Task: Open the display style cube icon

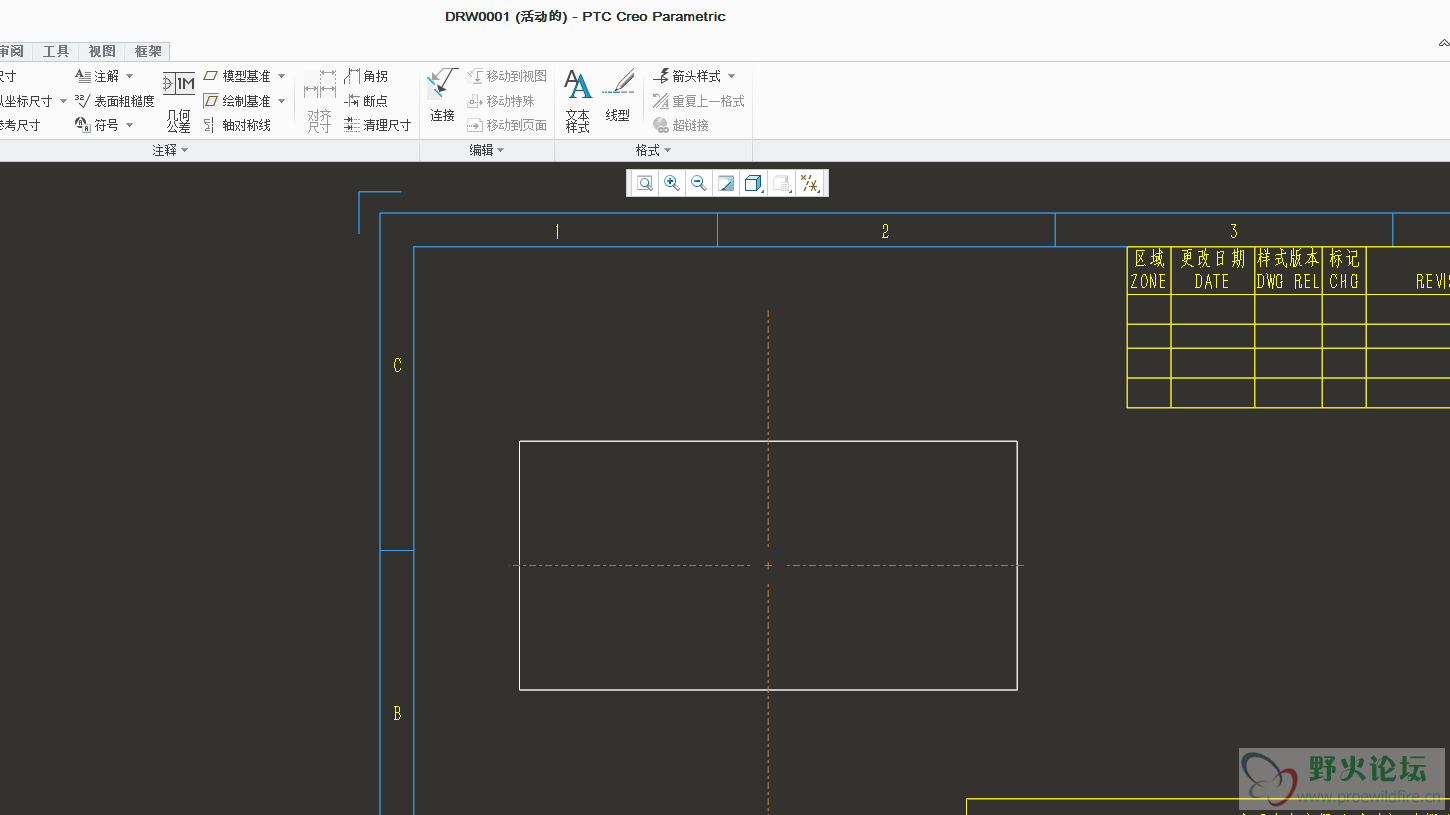Action: [x=754, y=183]
